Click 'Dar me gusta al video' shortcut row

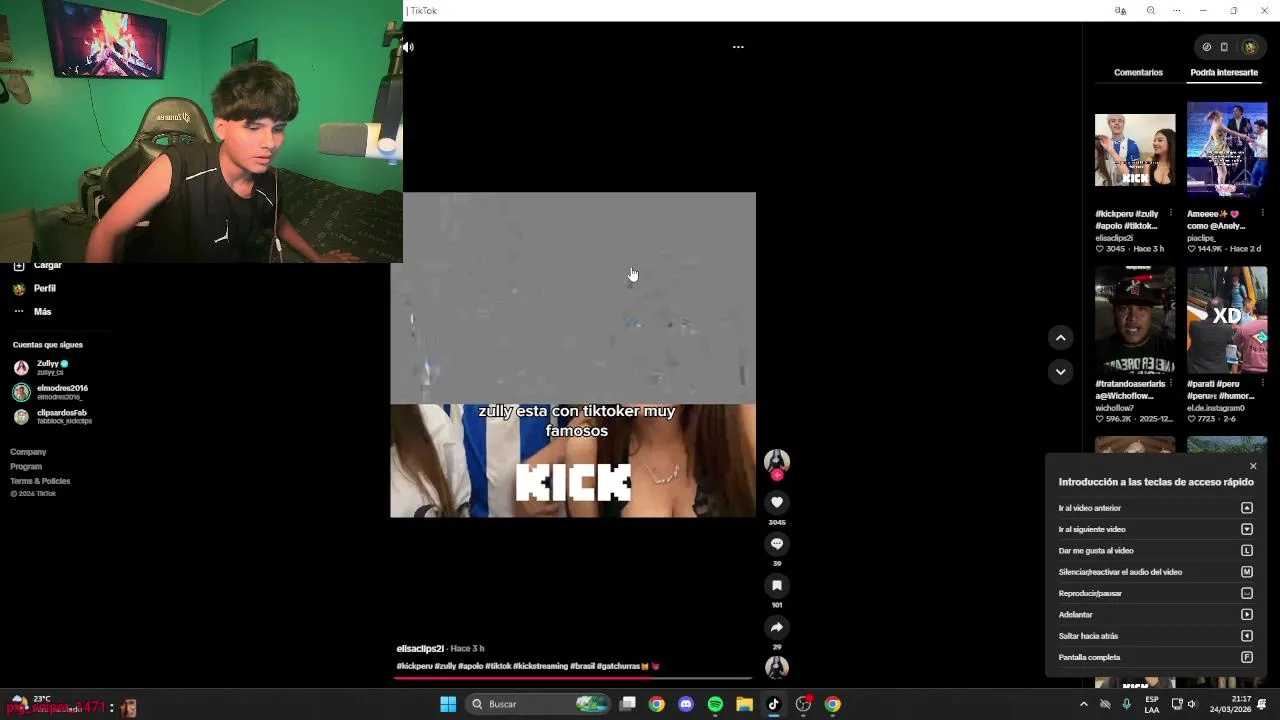coord(1155,551)
